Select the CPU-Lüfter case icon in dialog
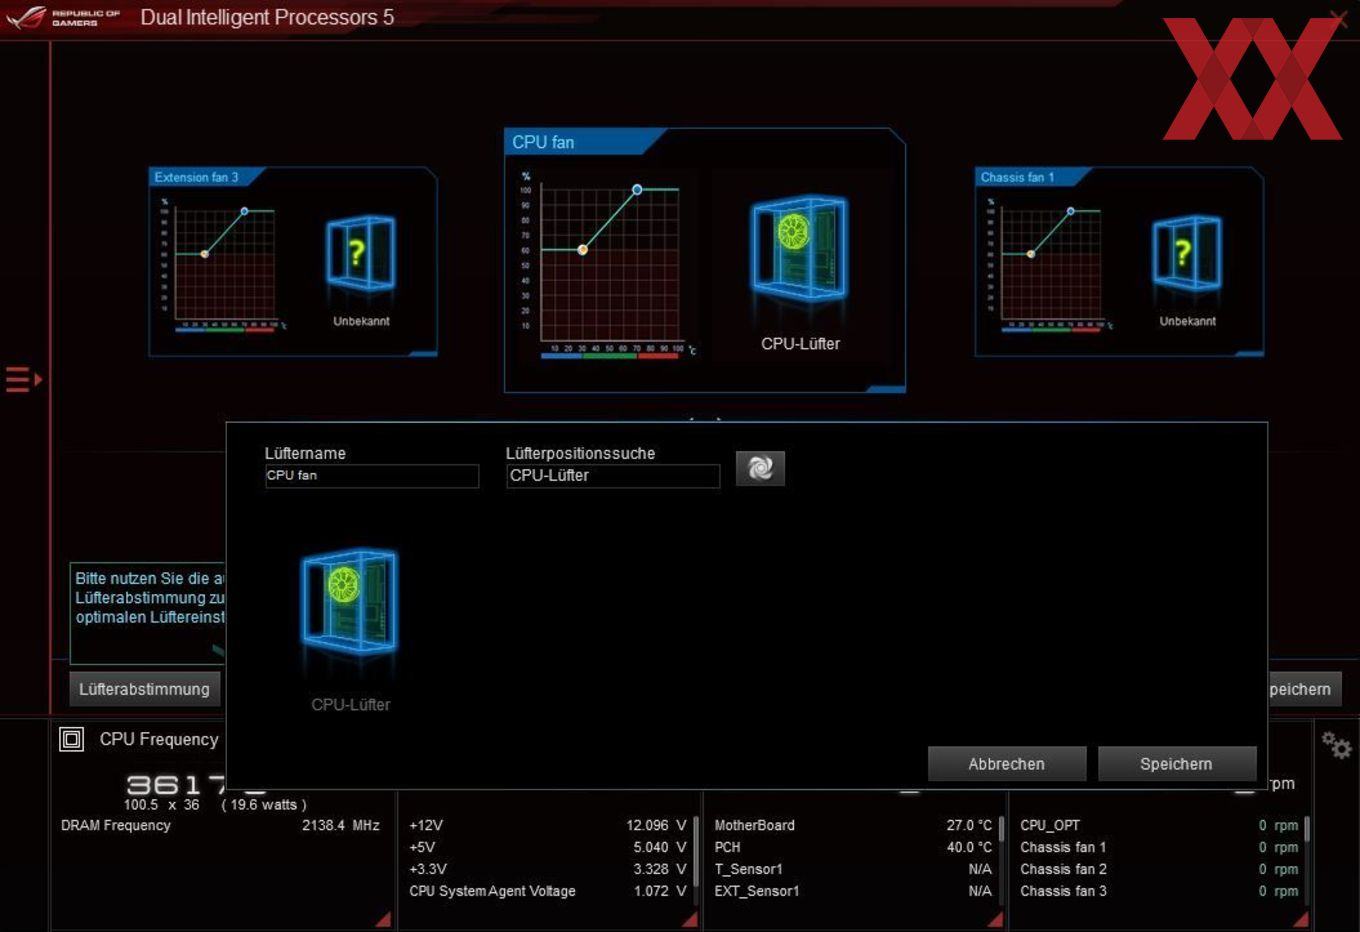1360x932 pixels. tap(350, 604)
